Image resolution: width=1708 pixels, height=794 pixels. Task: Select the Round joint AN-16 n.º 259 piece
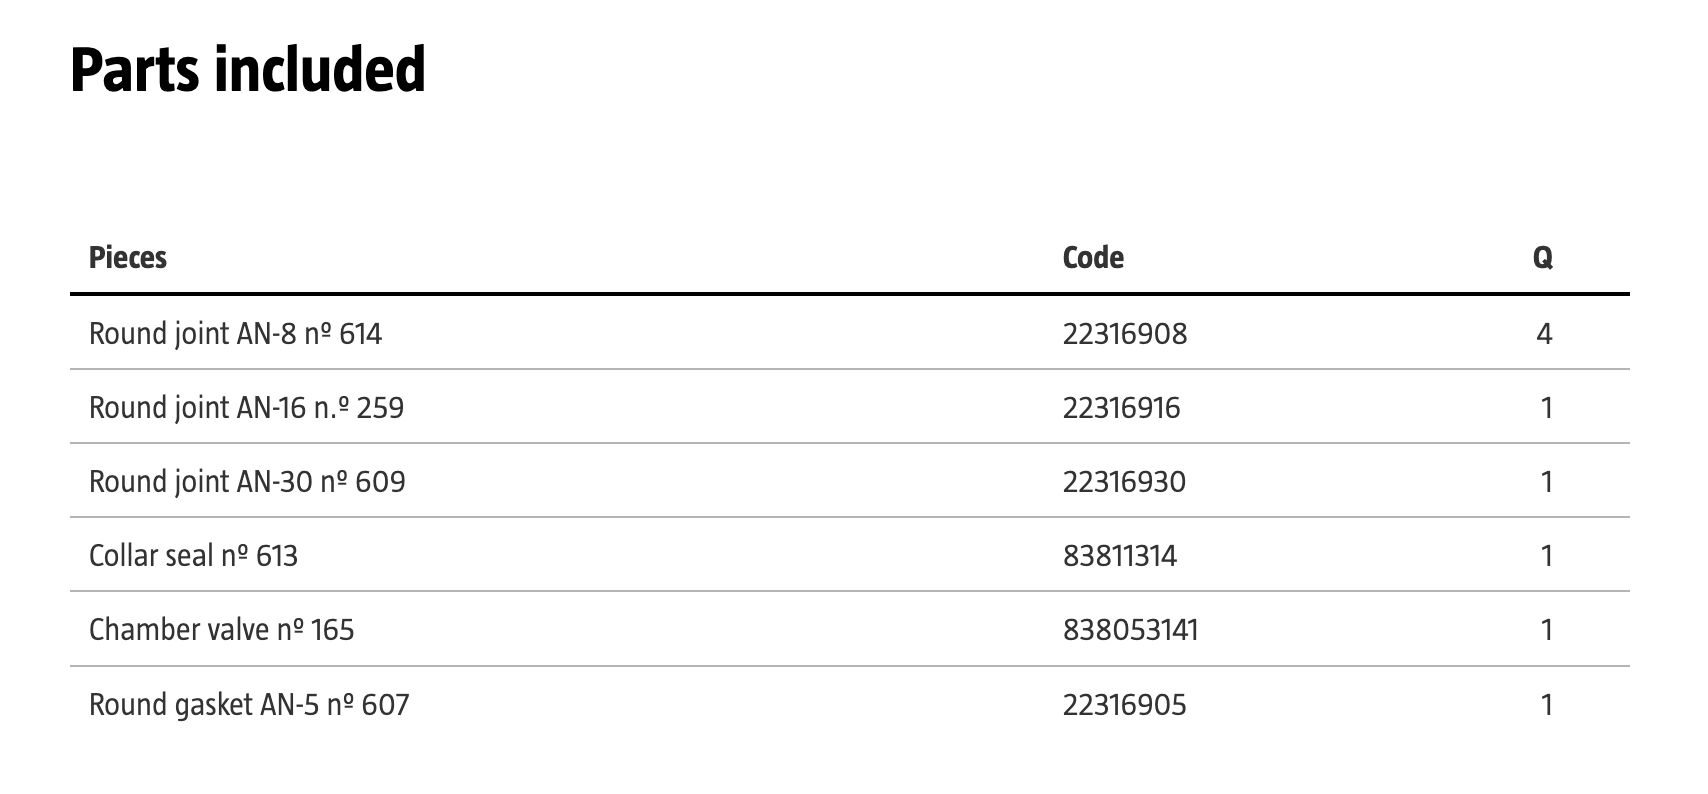click(x=246, y=407)
